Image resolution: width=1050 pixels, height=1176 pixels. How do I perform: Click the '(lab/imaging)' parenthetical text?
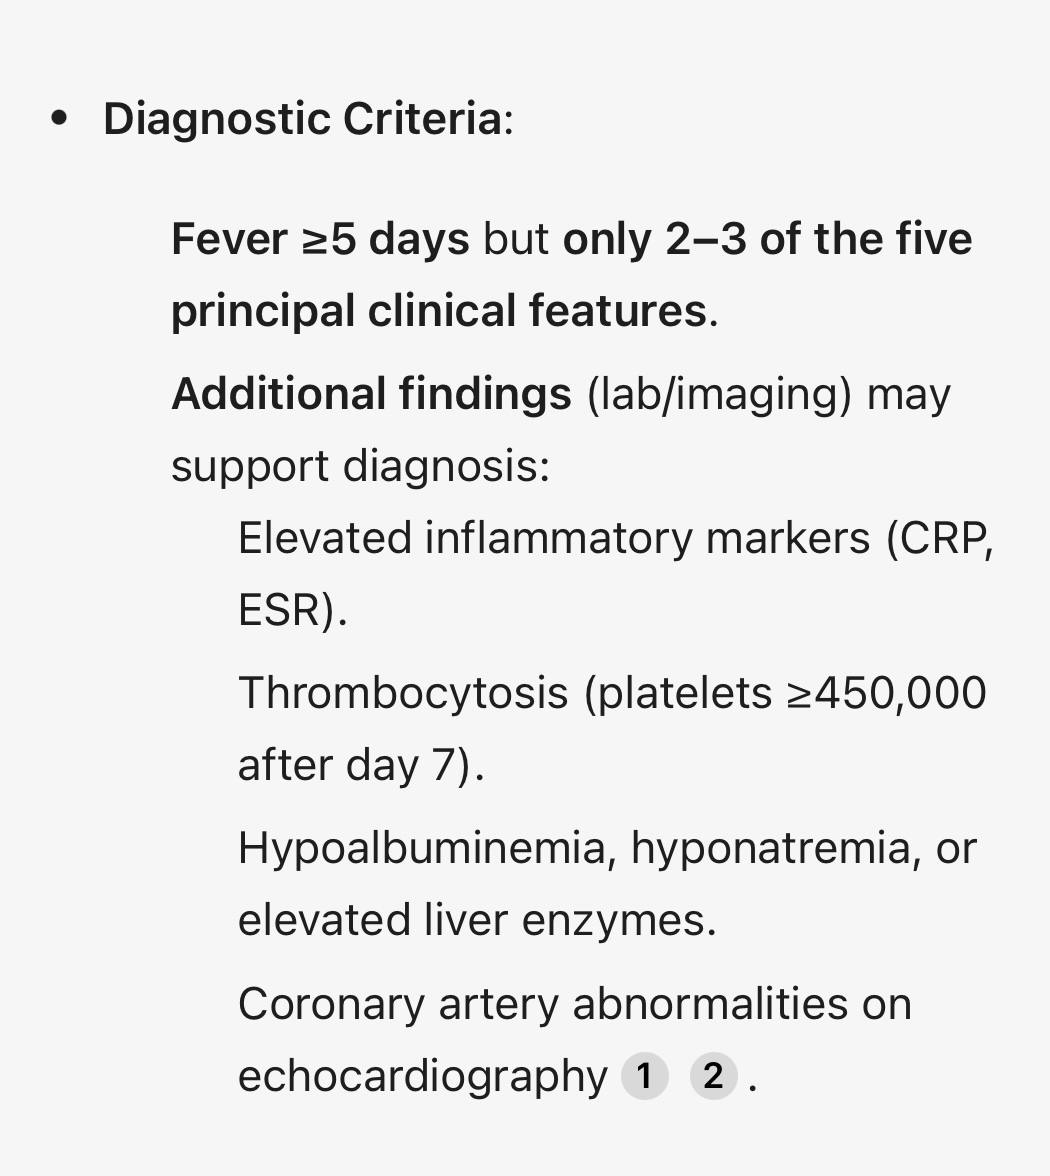click(719, 394)
